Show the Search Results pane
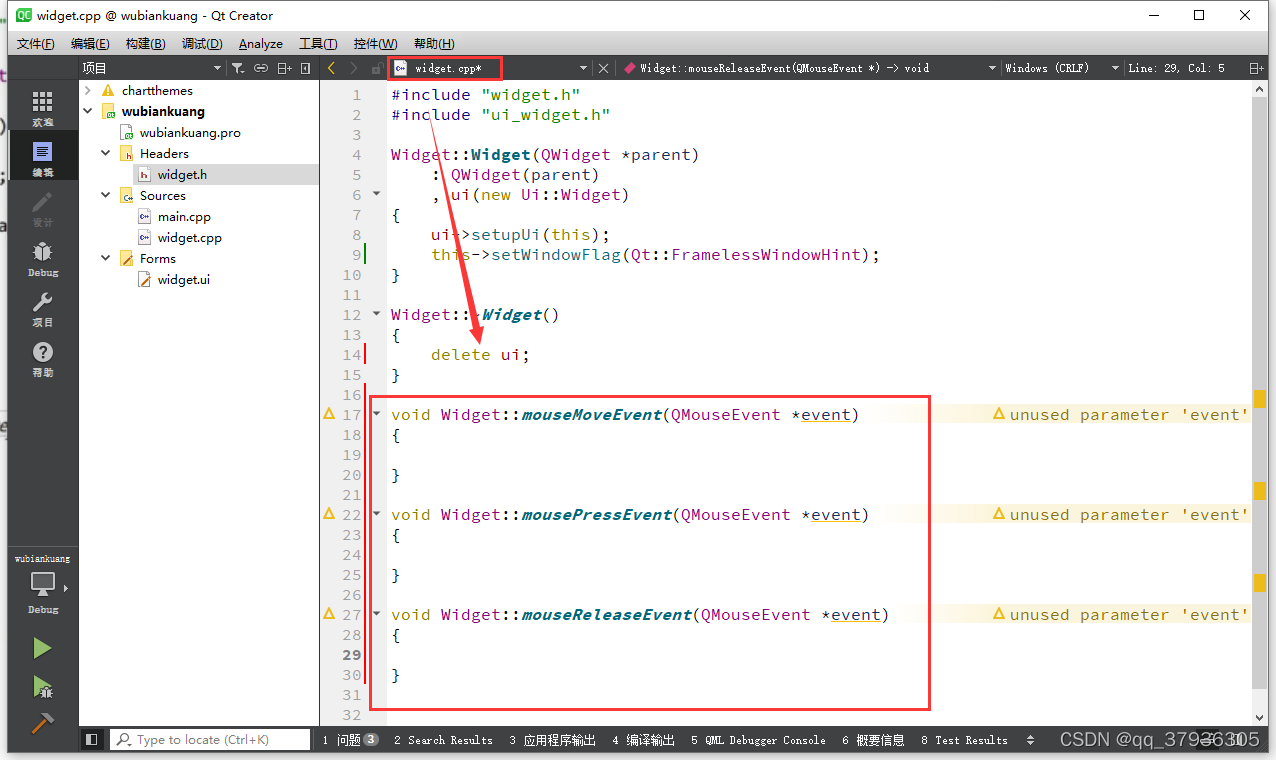This screenshot has height=760, width=1276. click(443, 740)
